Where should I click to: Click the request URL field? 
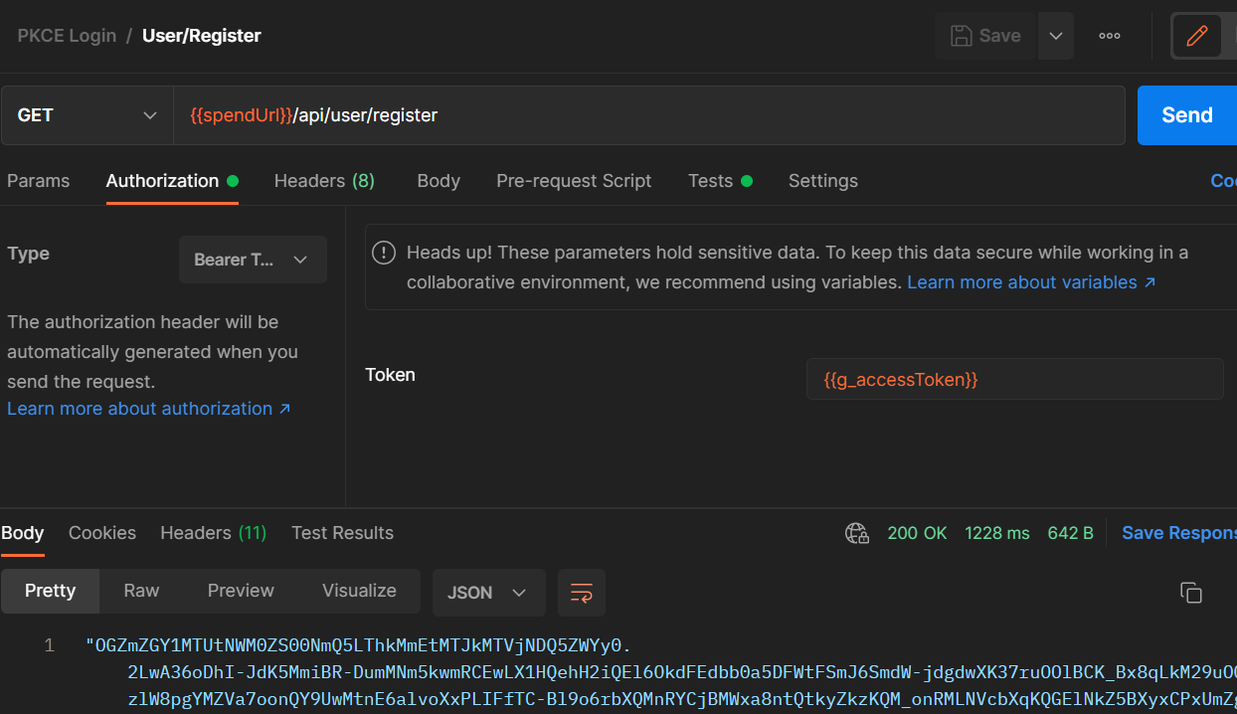650,115
